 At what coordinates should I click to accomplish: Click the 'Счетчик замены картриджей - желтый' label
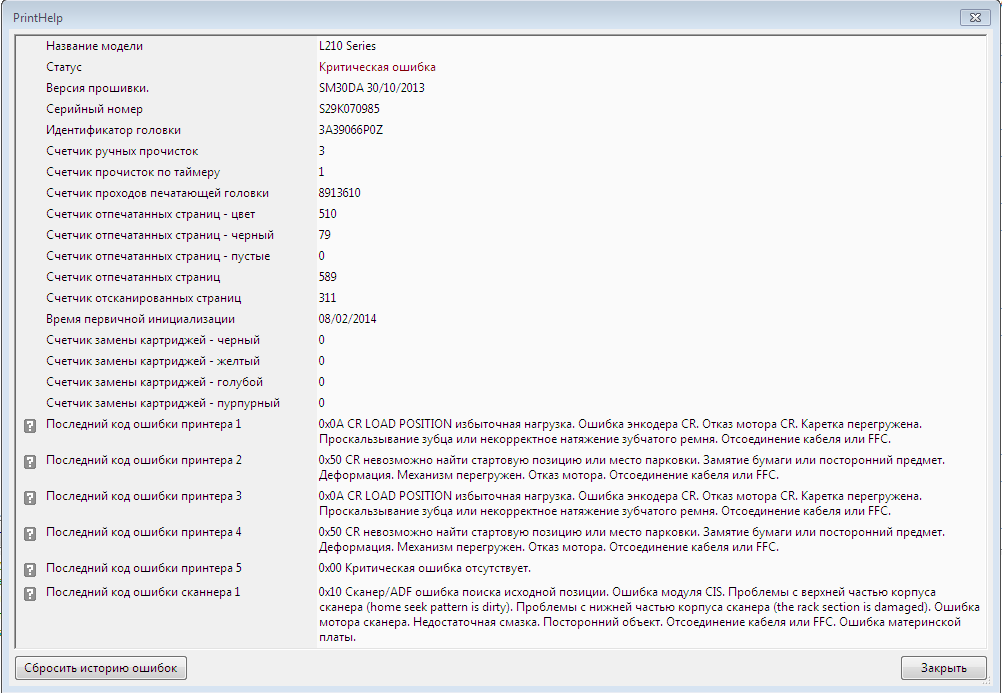[x=153, y=361]
